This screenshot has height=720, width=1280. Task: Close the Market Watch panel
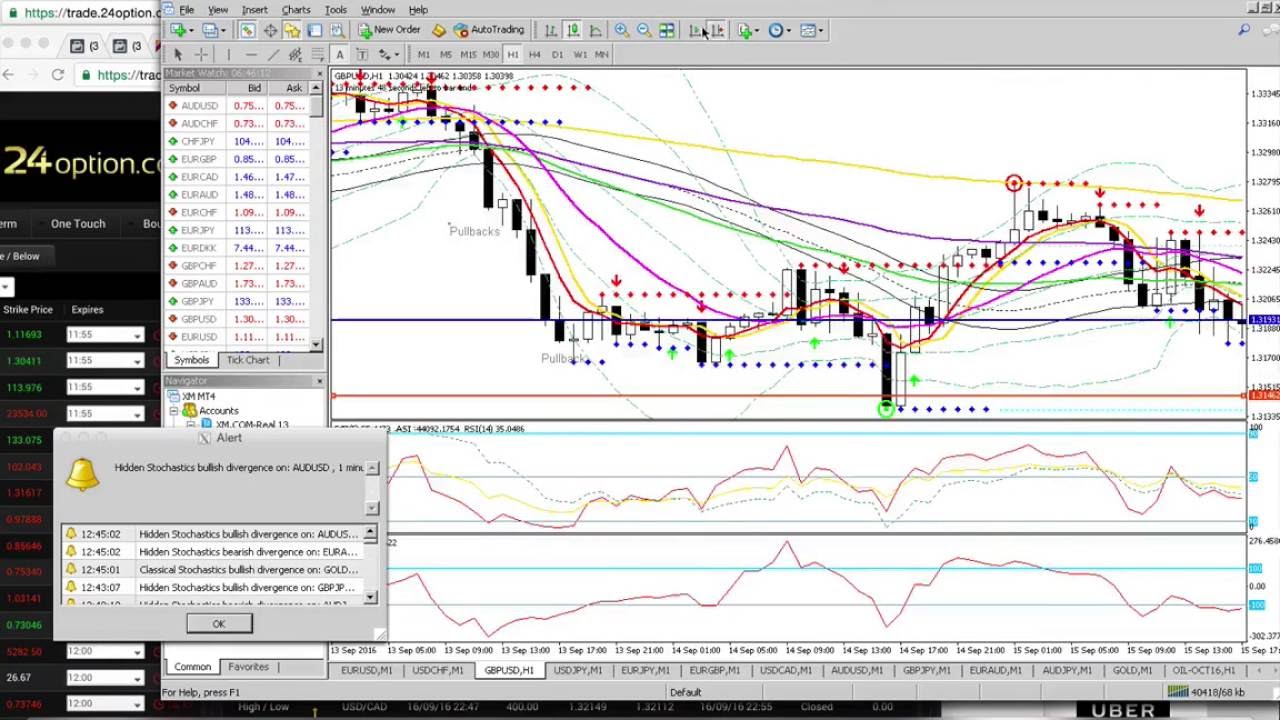pyautogui.click(x=319, y=74)
